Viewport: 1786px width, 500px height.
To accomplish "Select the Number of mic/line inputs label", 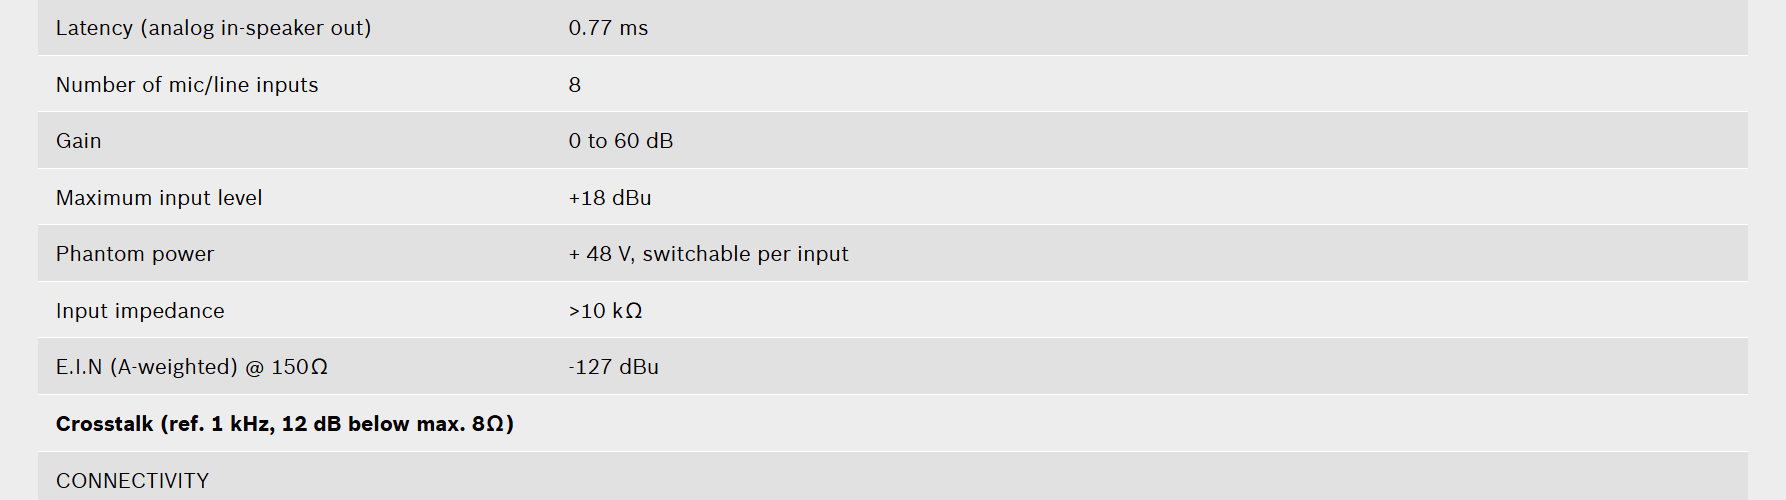I will (187, 85).
